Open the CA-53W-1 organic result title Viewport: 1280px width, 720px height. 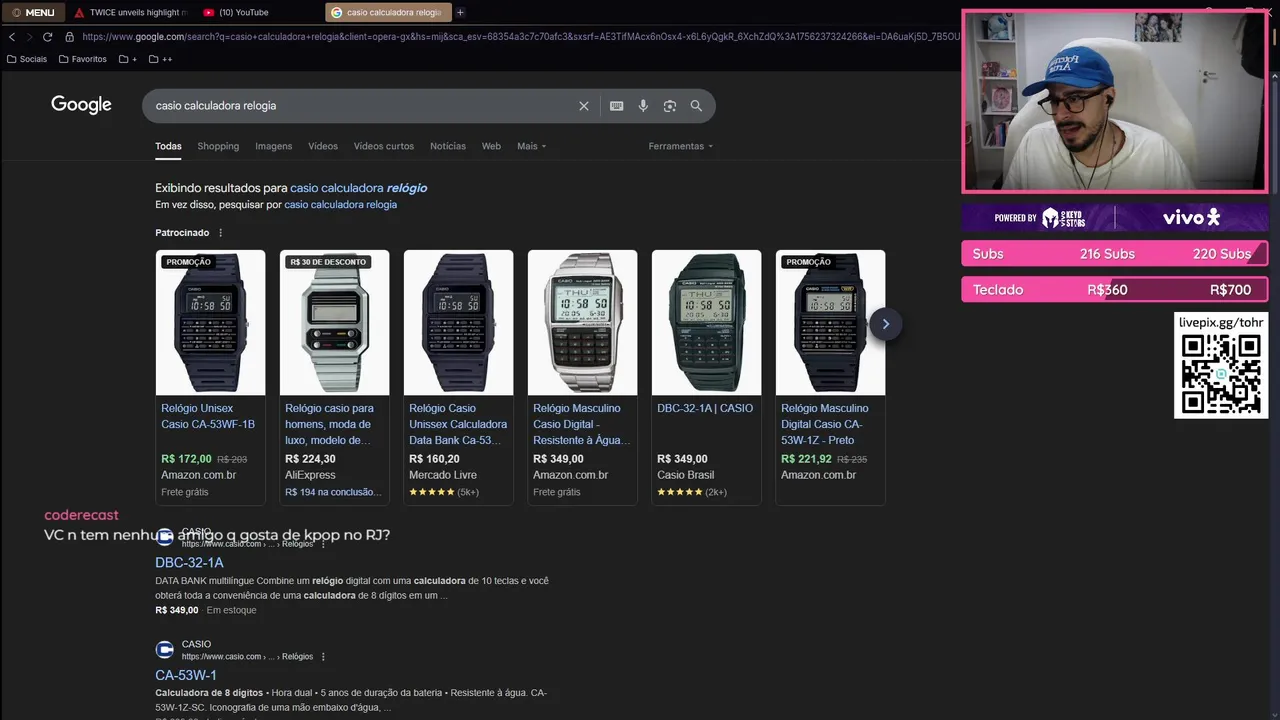[x=186, y=675]
